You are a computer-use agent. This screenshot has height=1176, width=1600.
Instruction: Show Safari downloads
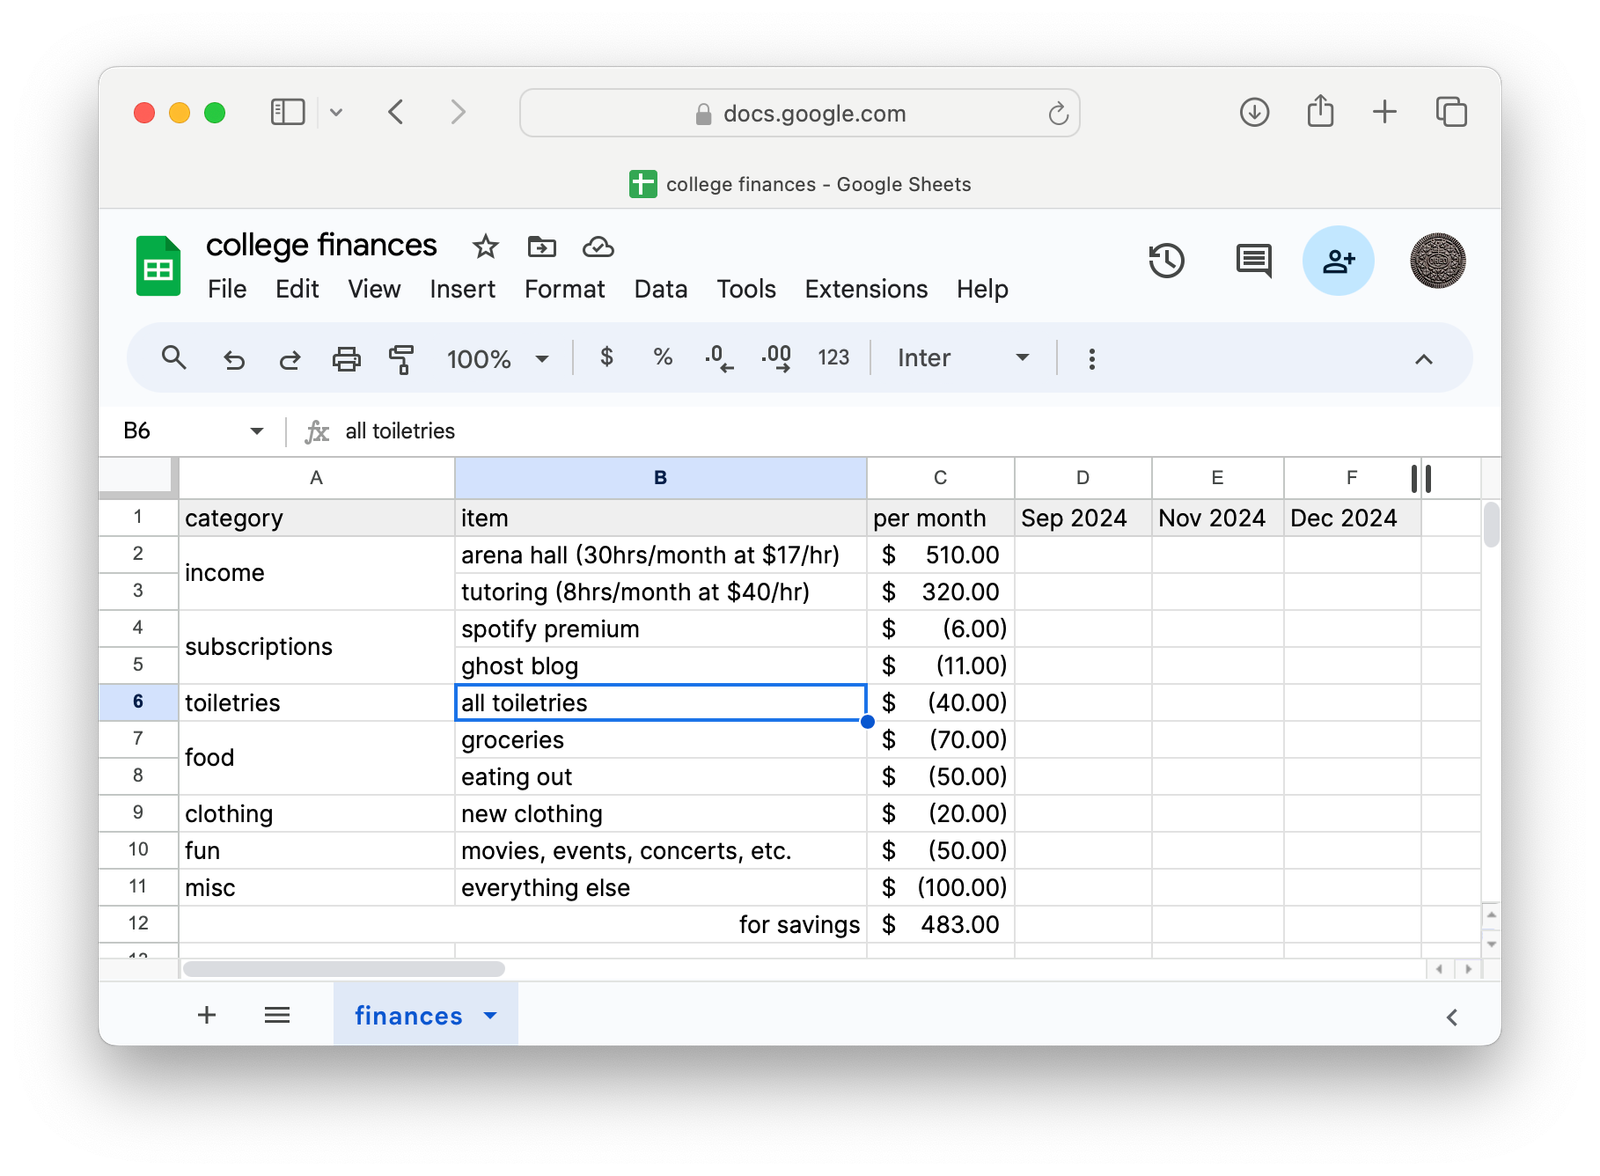(1254, 112)
